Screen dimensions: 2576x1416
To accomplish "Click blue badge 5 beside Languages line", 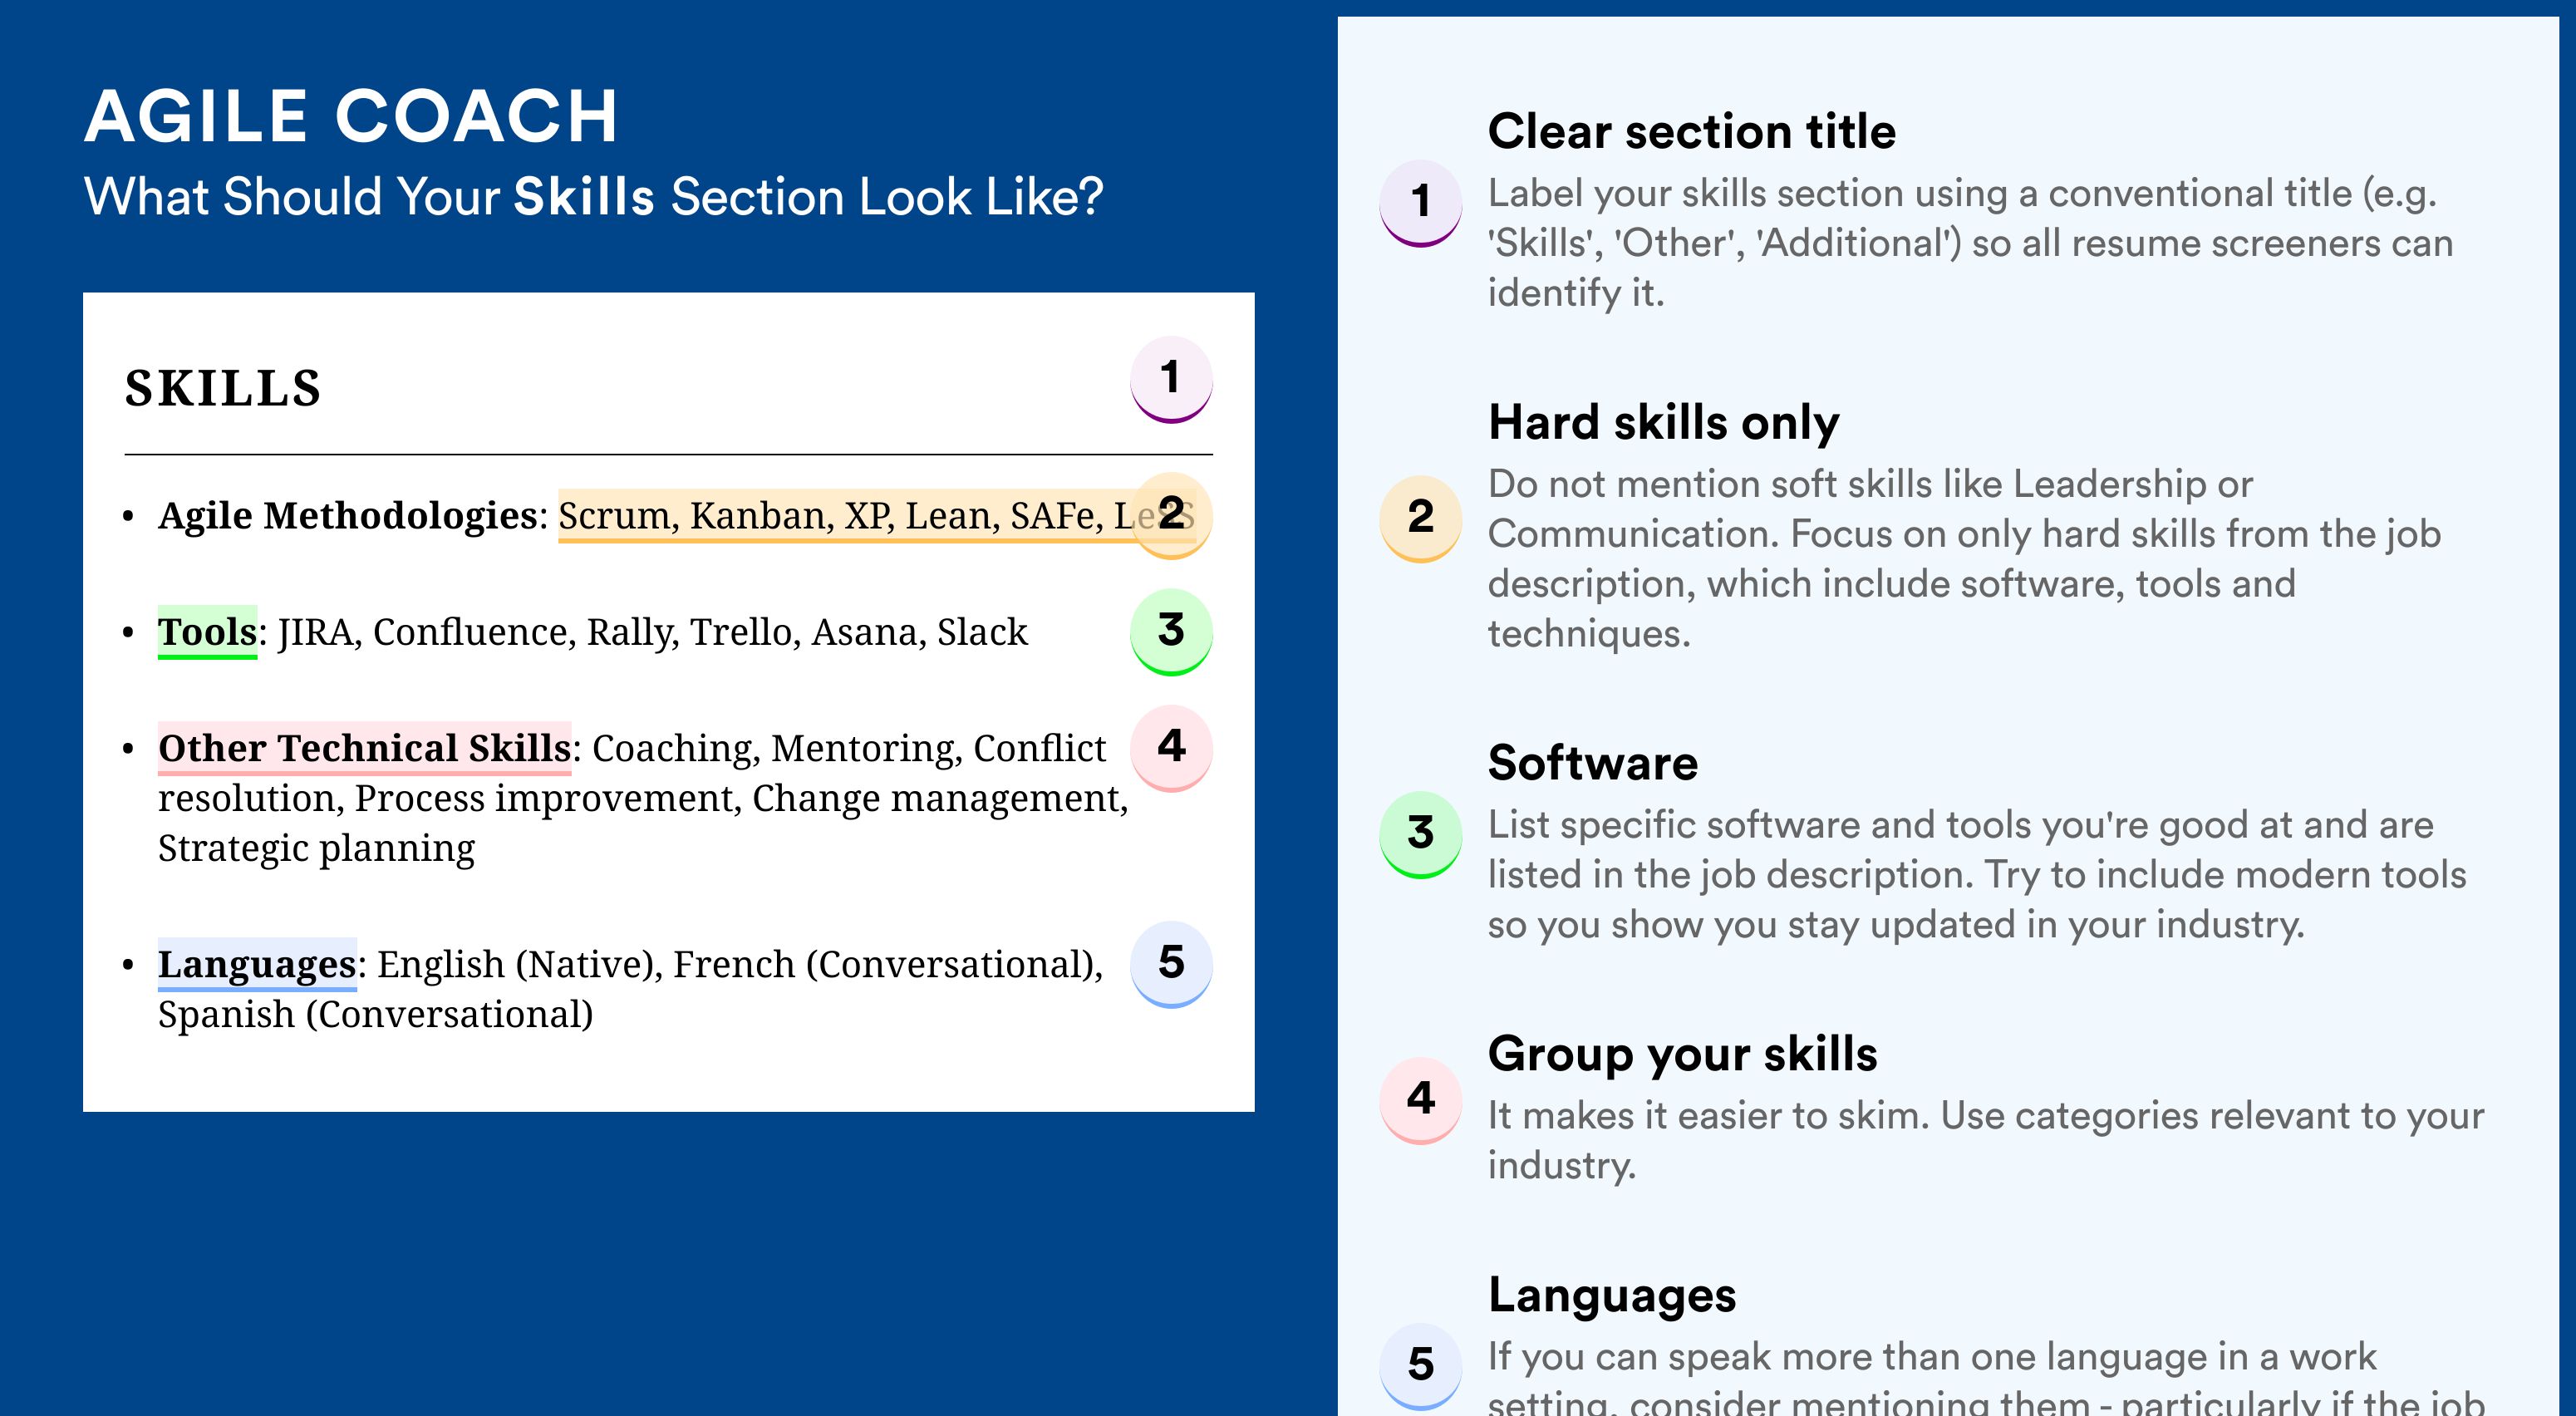I will (1171, 964).
